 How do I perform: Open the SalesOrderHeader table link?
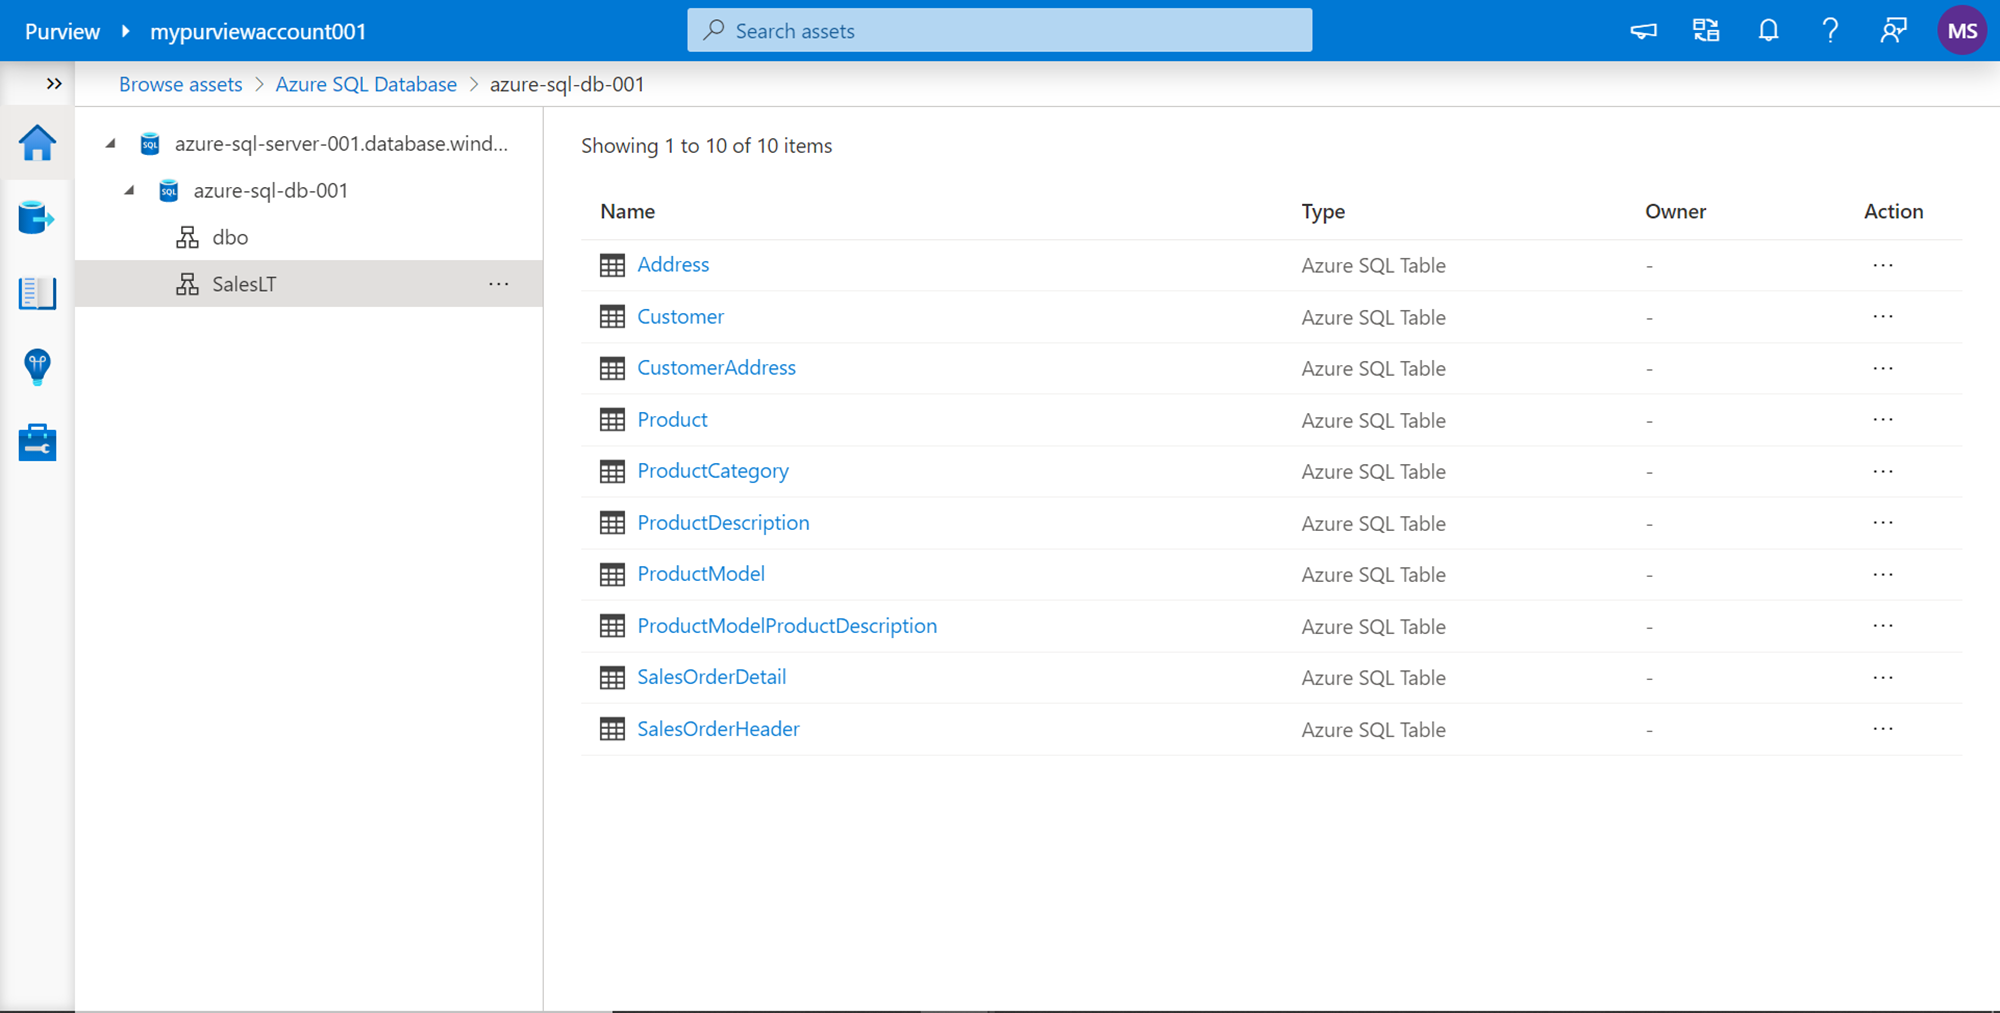click(x=718, y=729)
